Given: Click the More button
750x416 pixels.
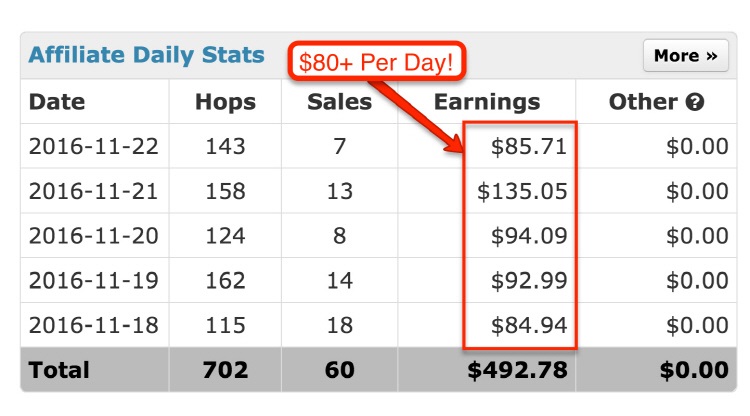Looking at the screenshot, I should [685, 55].
